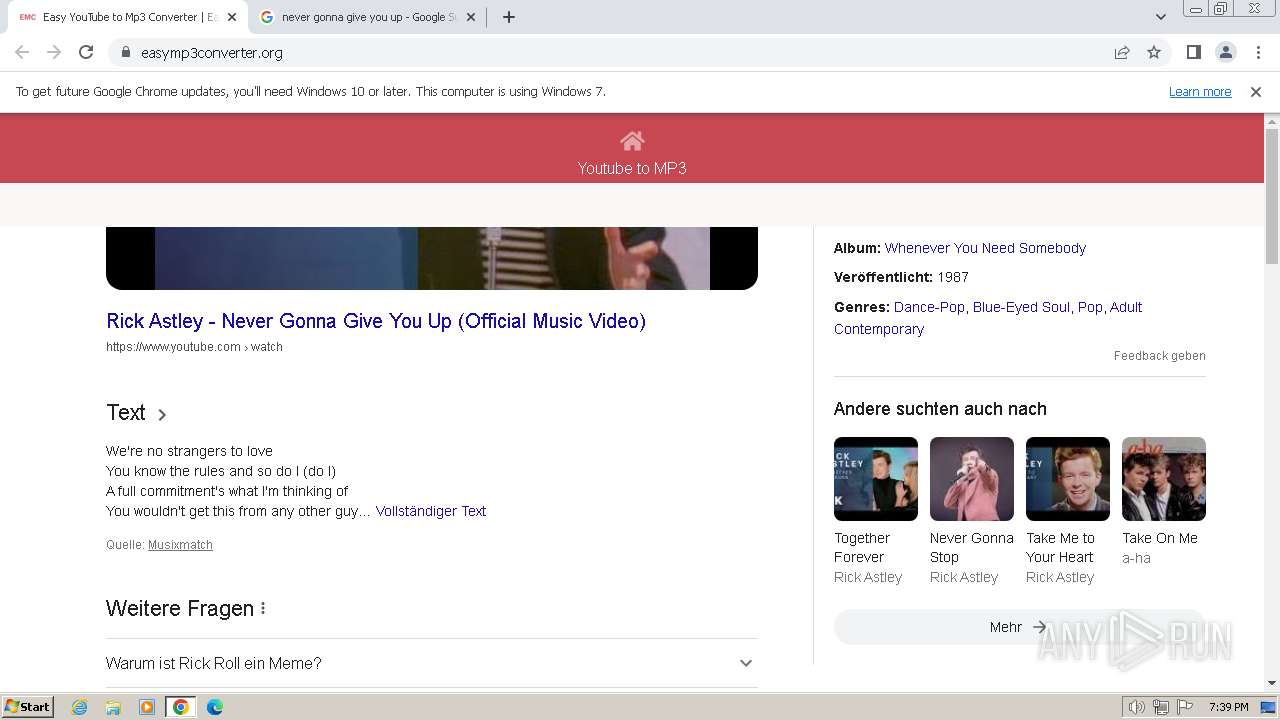Open the side panel icon
Viewport: 1280px width, 720px height.
pos(1193,52)
